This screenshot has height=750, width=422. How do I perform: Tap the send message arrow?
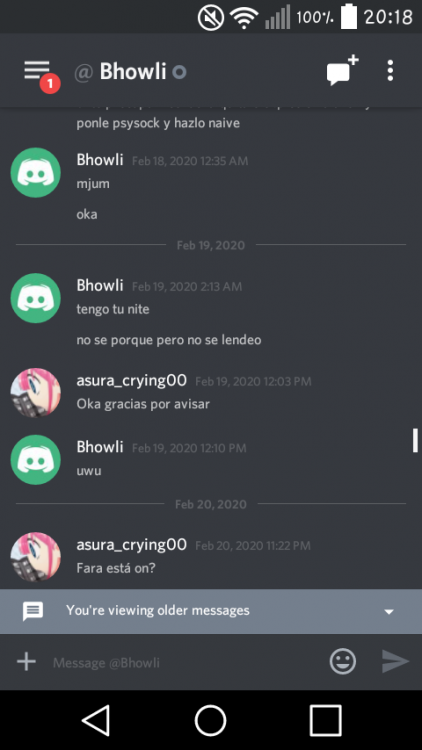coord(396,662)
